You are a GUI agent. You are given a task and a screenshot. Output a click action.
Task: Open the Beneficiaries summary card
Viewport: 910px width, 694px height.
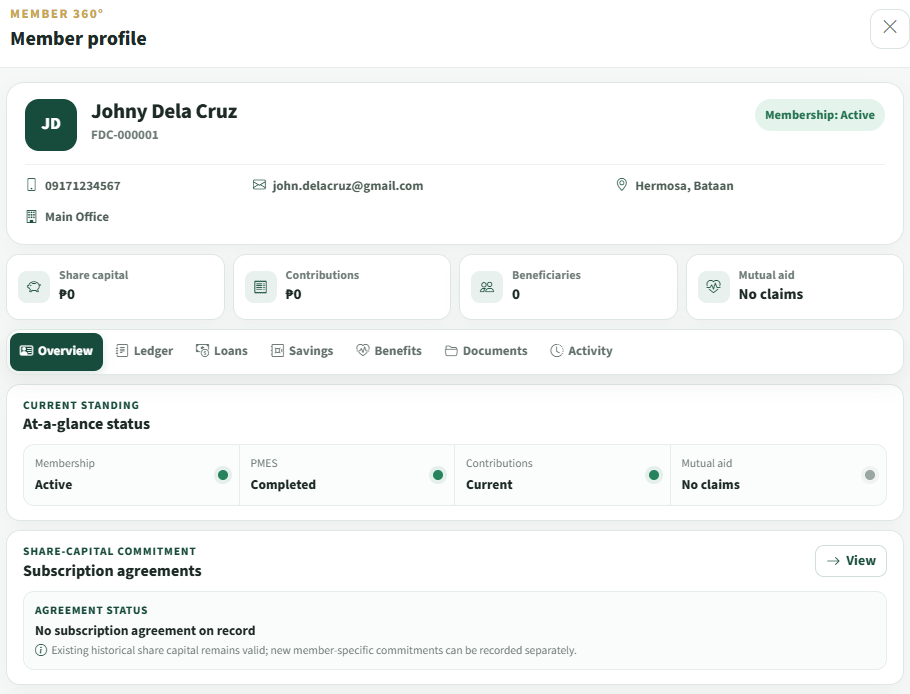point(568,287)
